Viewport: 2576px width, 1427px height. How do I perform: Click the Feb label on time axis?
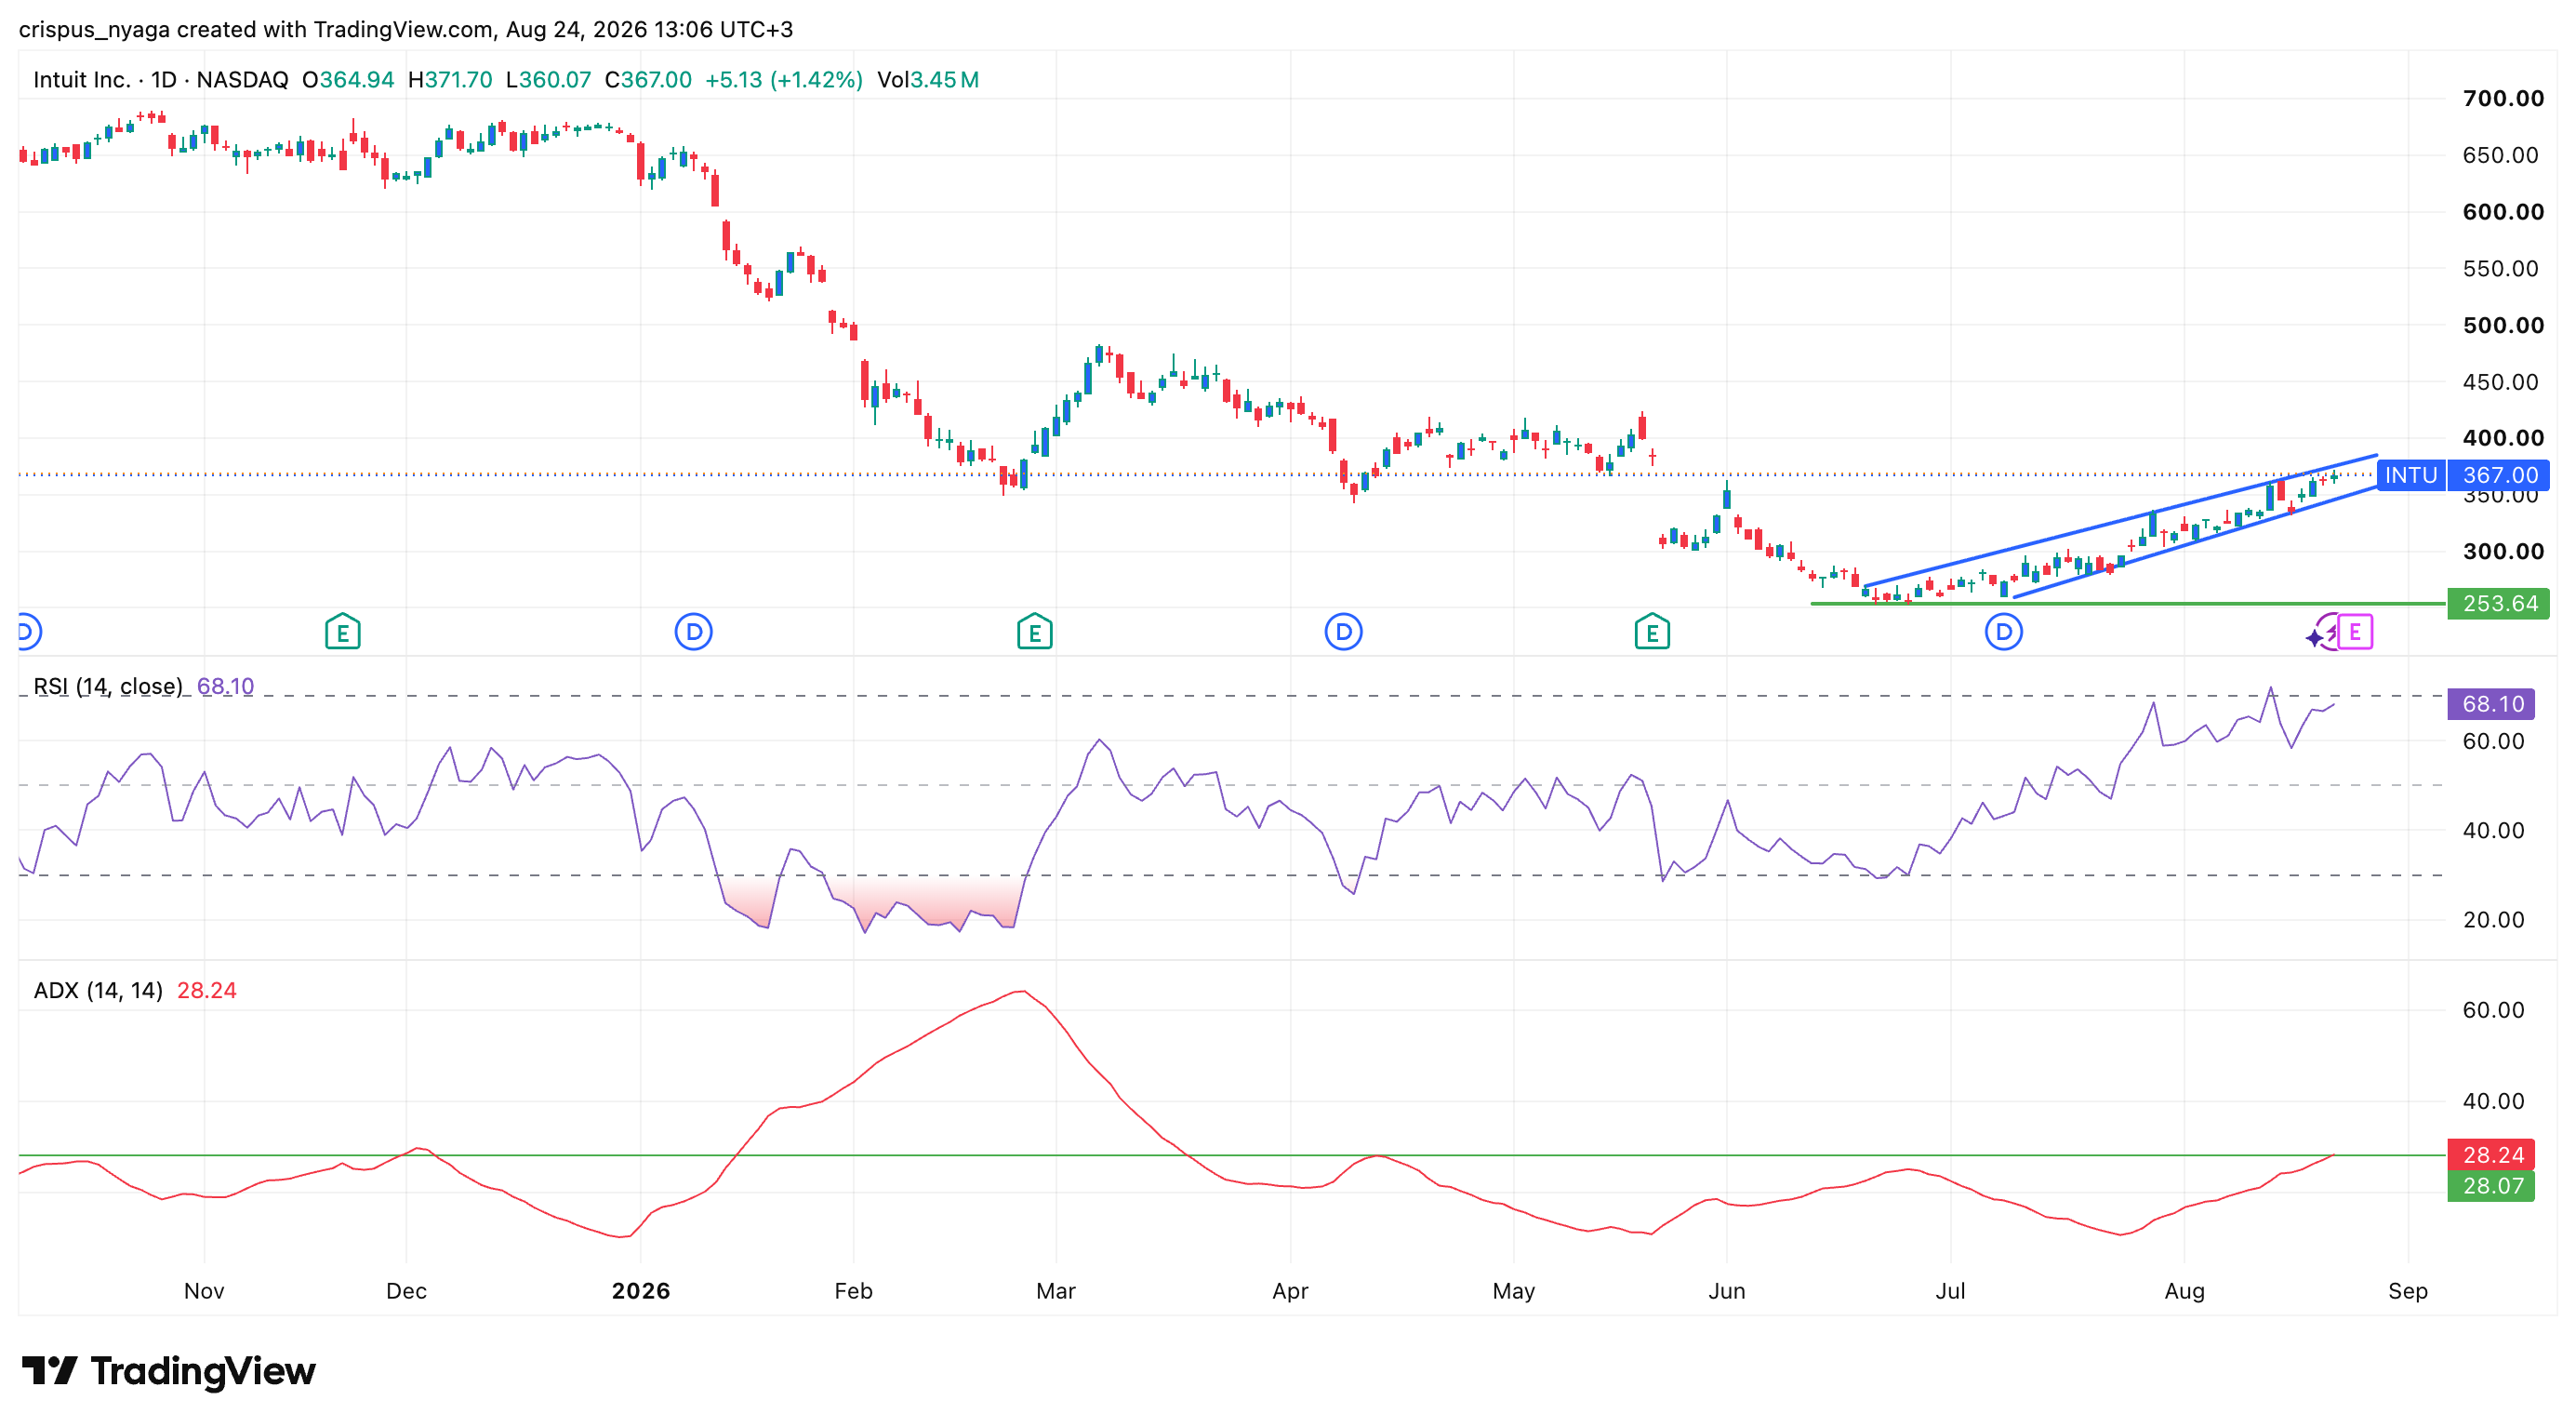click(x=853, y=1291)
